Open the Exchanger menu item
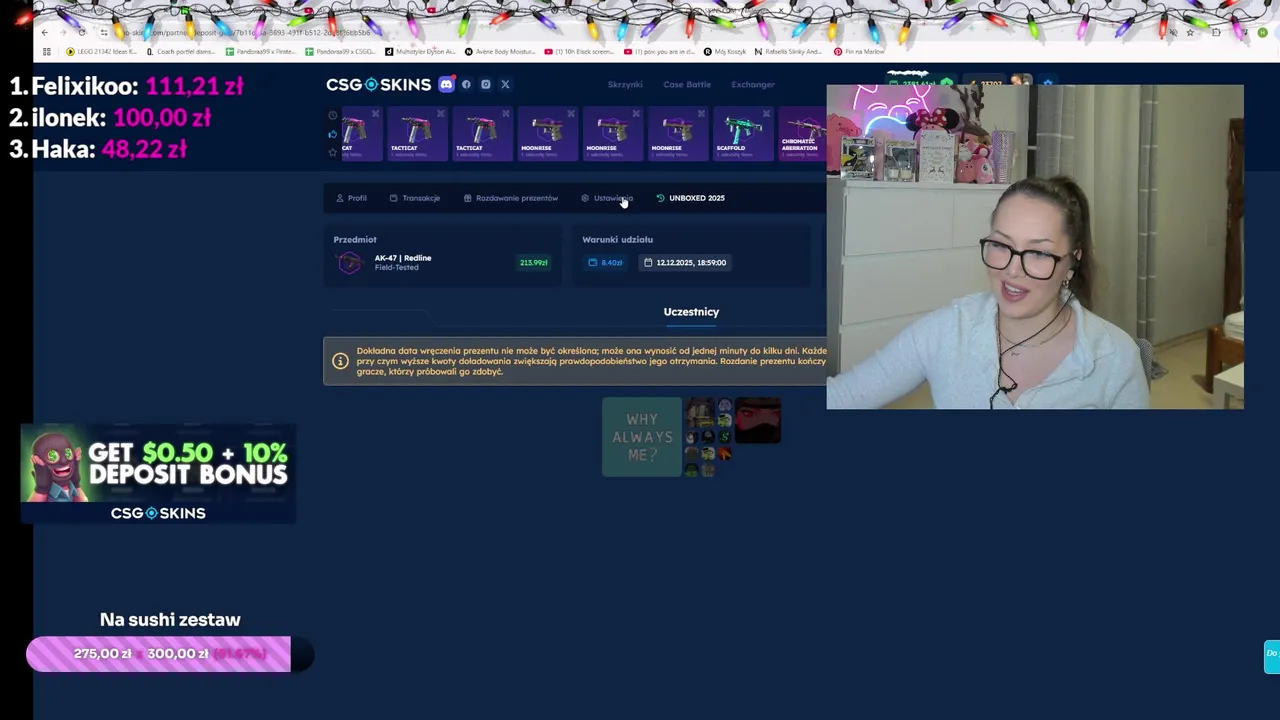The width and height of the screenshot is (1280, 720). [753, 84]
